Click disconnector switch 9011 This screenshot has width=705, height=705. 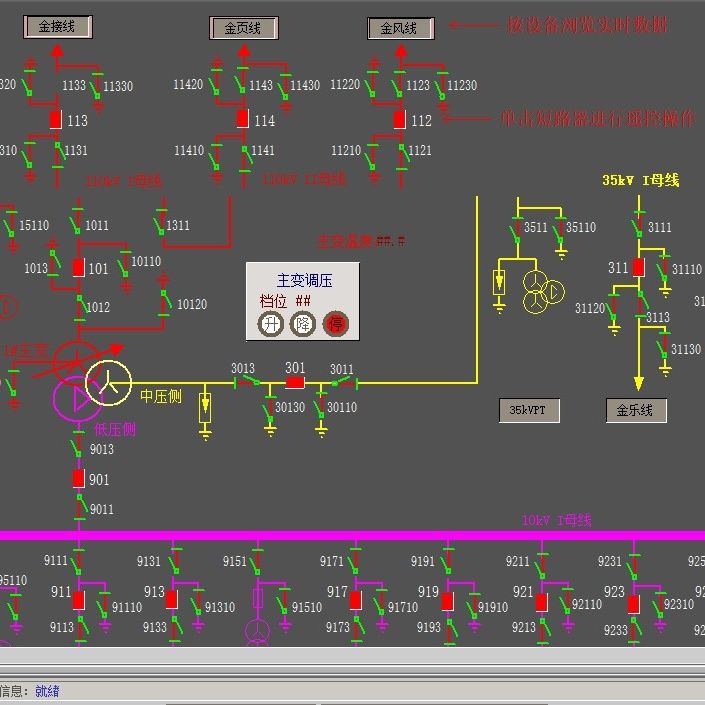click(x=80, y=505)
